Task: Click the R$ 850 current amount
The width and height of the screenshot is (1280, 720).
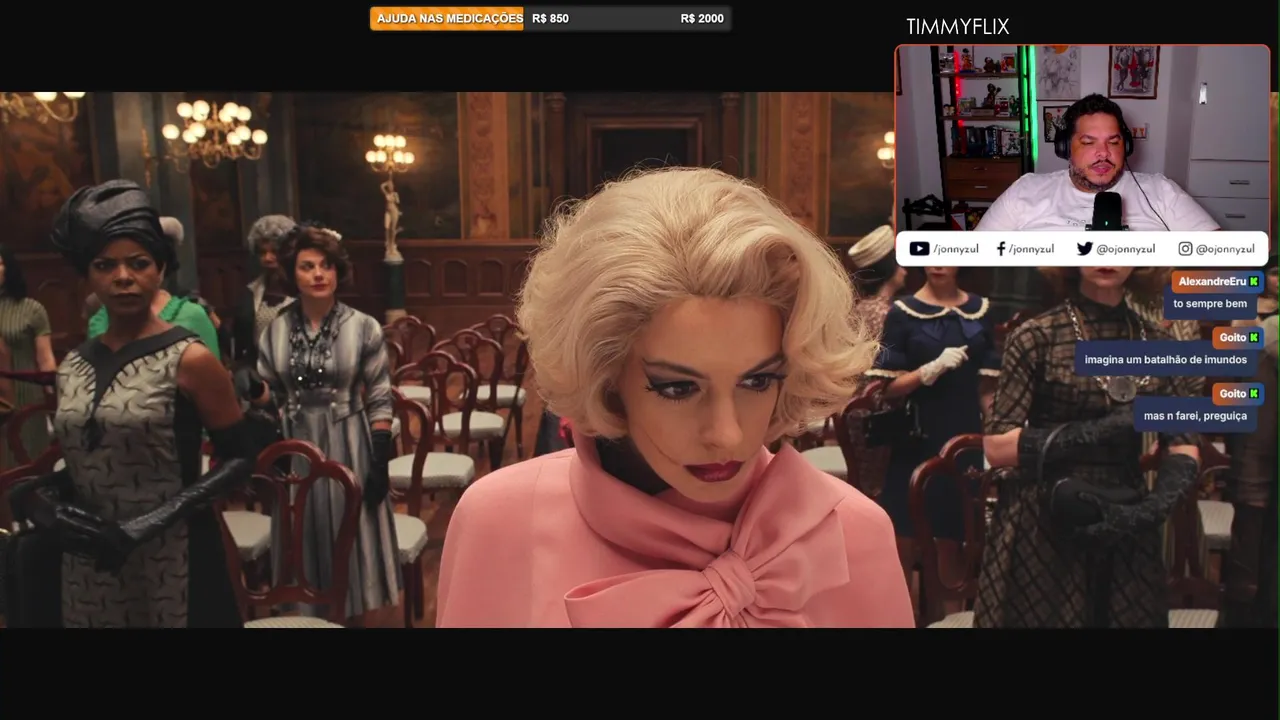Action: click(550, 18)
